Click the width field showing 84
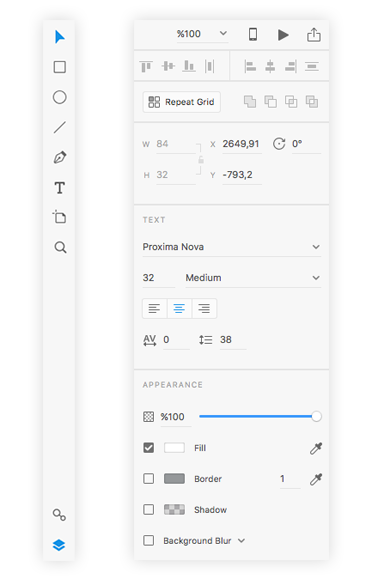Screen dimensions: 369x587 (176, 144)
